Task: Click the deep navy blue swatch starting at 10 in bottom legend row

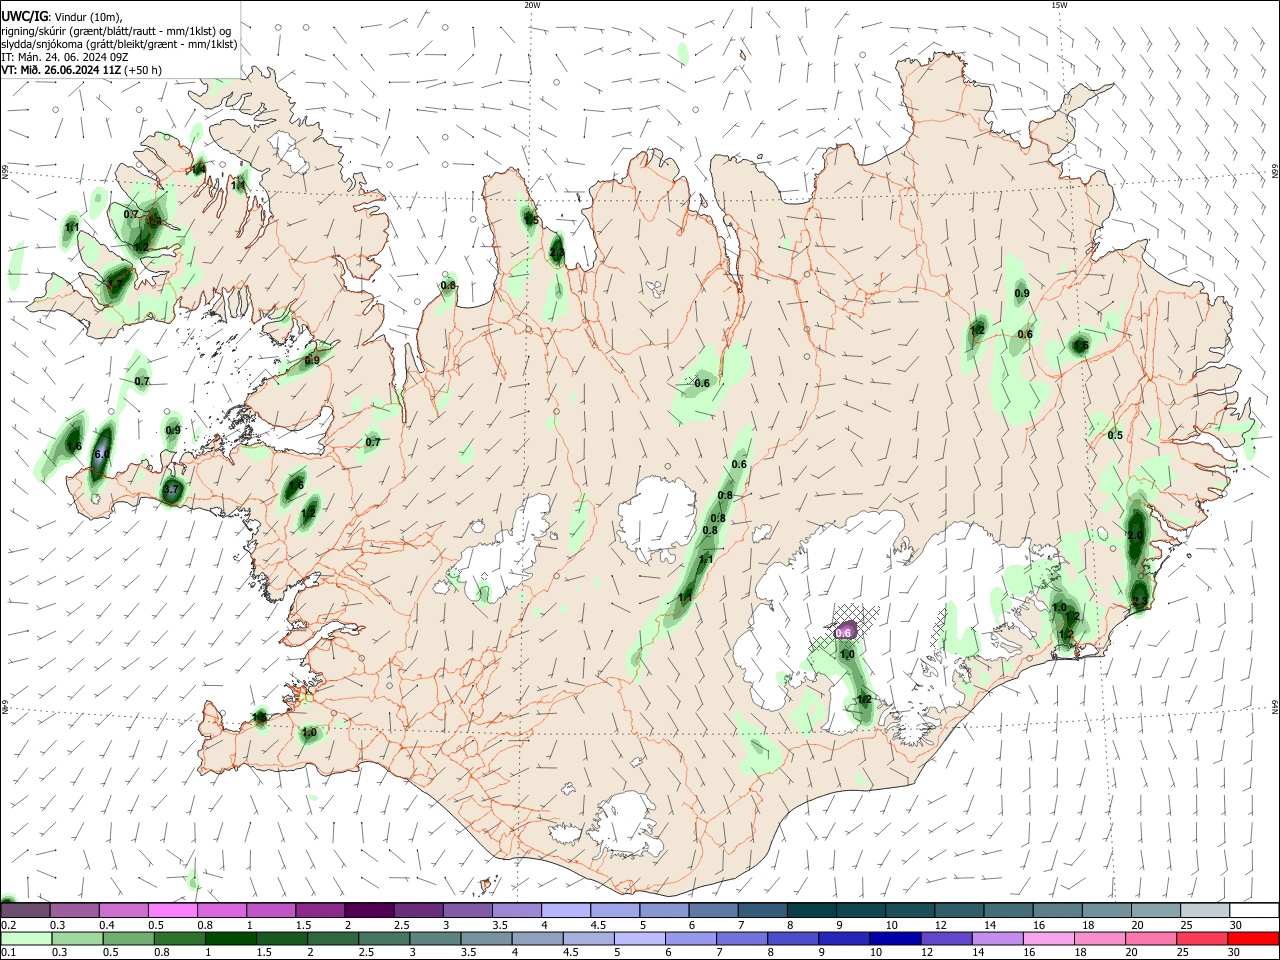Action: [x=896, y=939]
